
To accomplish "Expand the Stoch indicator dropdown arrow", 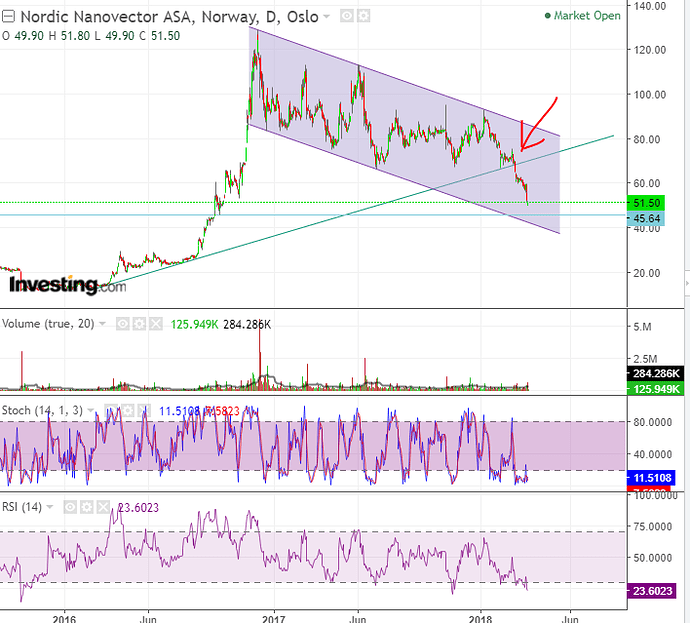I will (x=91, y=410).
